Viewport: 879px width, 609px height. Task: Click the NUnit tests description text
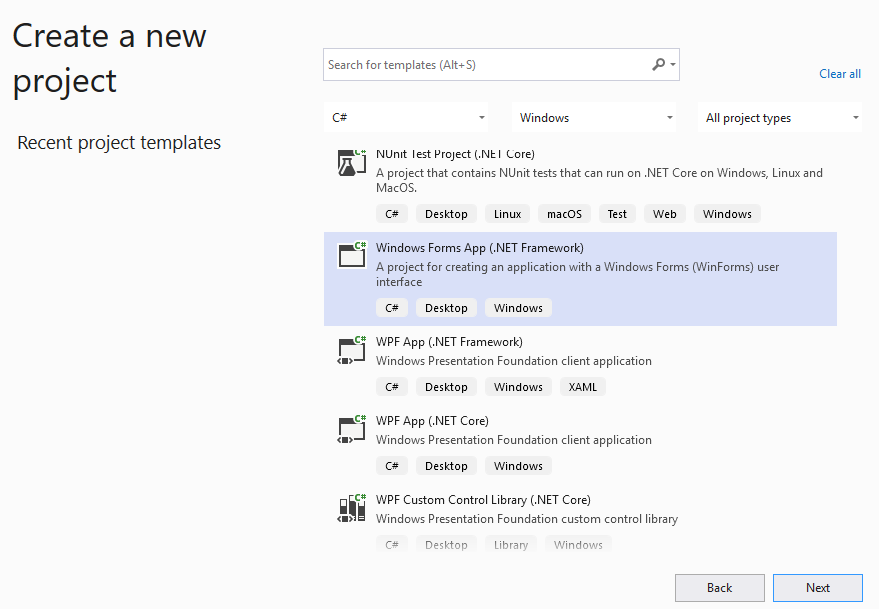coord(599,180)
